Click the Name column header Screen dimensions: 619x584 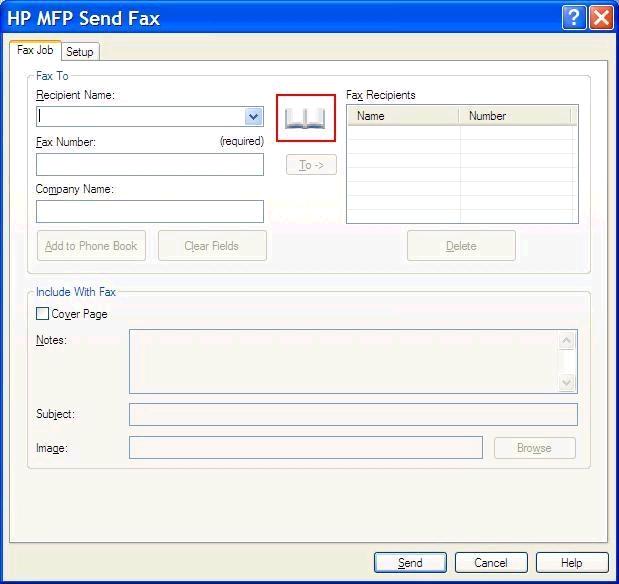403,116
